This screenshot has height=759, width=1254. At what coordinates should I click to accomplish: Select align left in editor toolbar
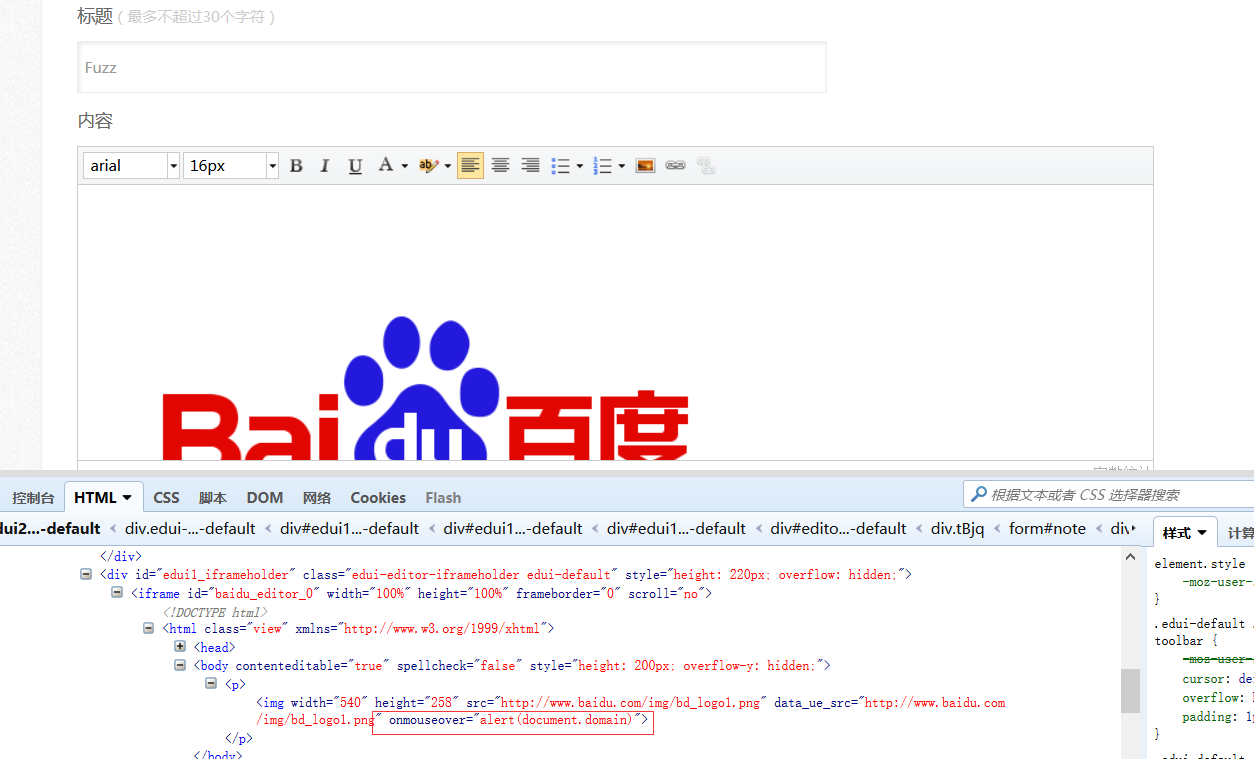click(x=470, y=166)
